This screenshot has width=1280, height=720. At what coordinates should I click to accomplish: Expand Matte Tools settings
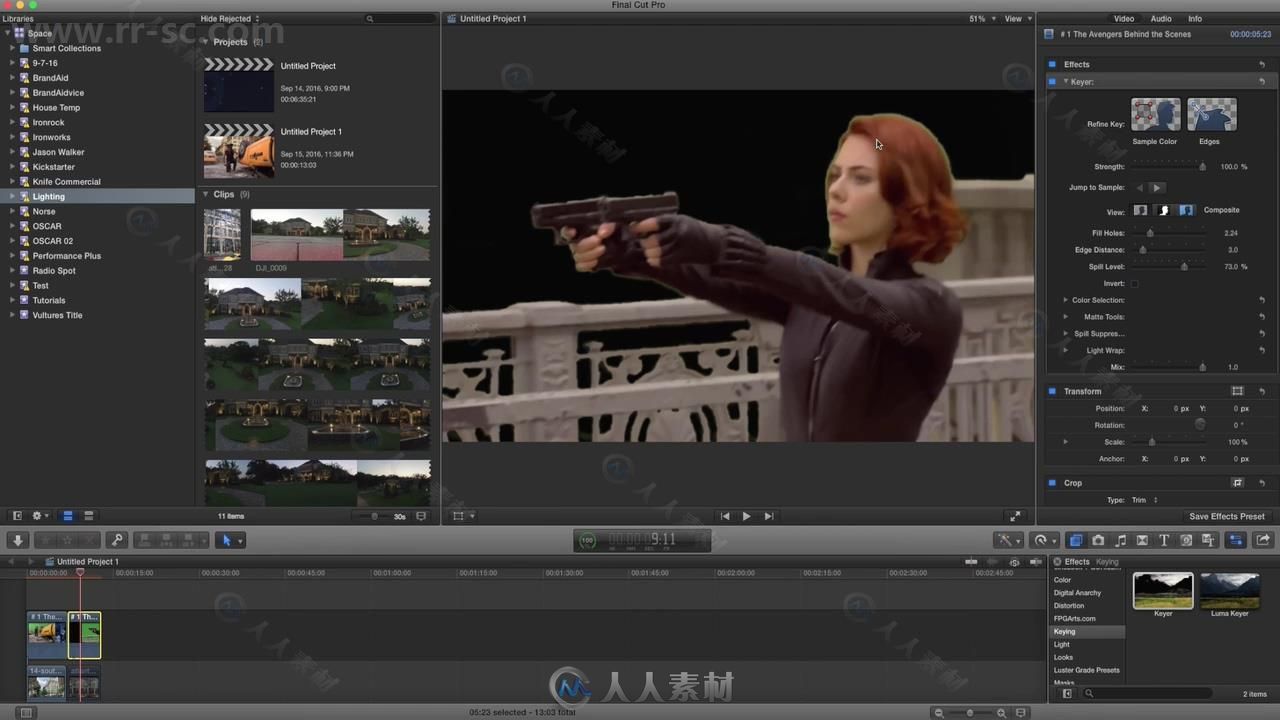pyautogui.click(x=1065, y=317)
